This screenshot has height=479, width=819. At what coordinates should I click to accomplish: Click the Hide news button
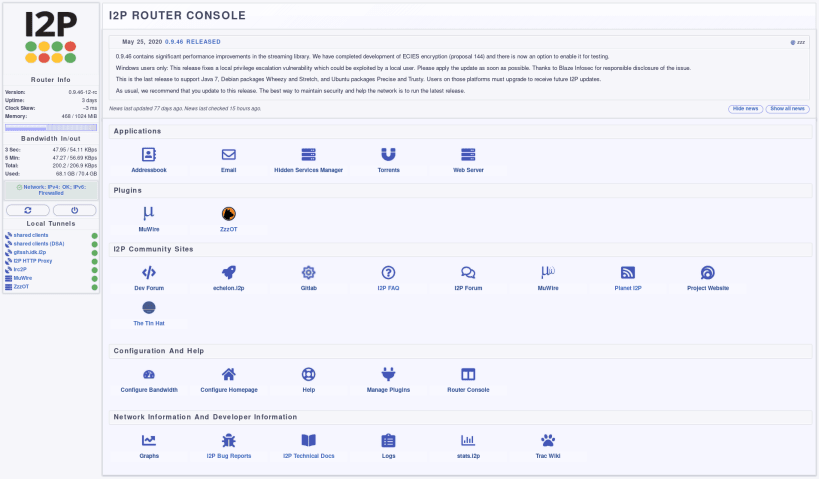click(x=745, y=109)
